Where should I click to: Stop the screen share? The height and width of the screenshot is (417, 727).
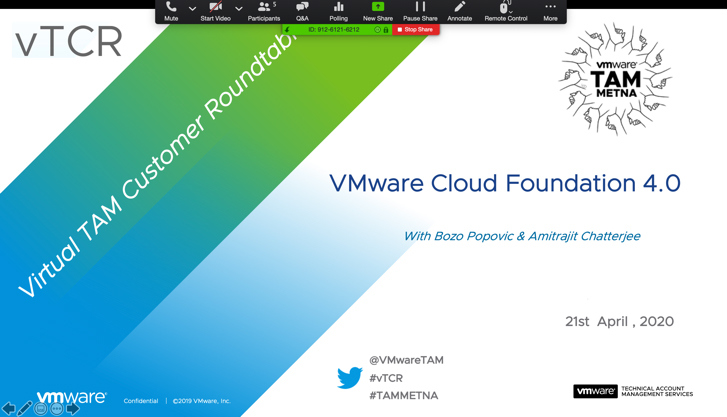(416, 30)
